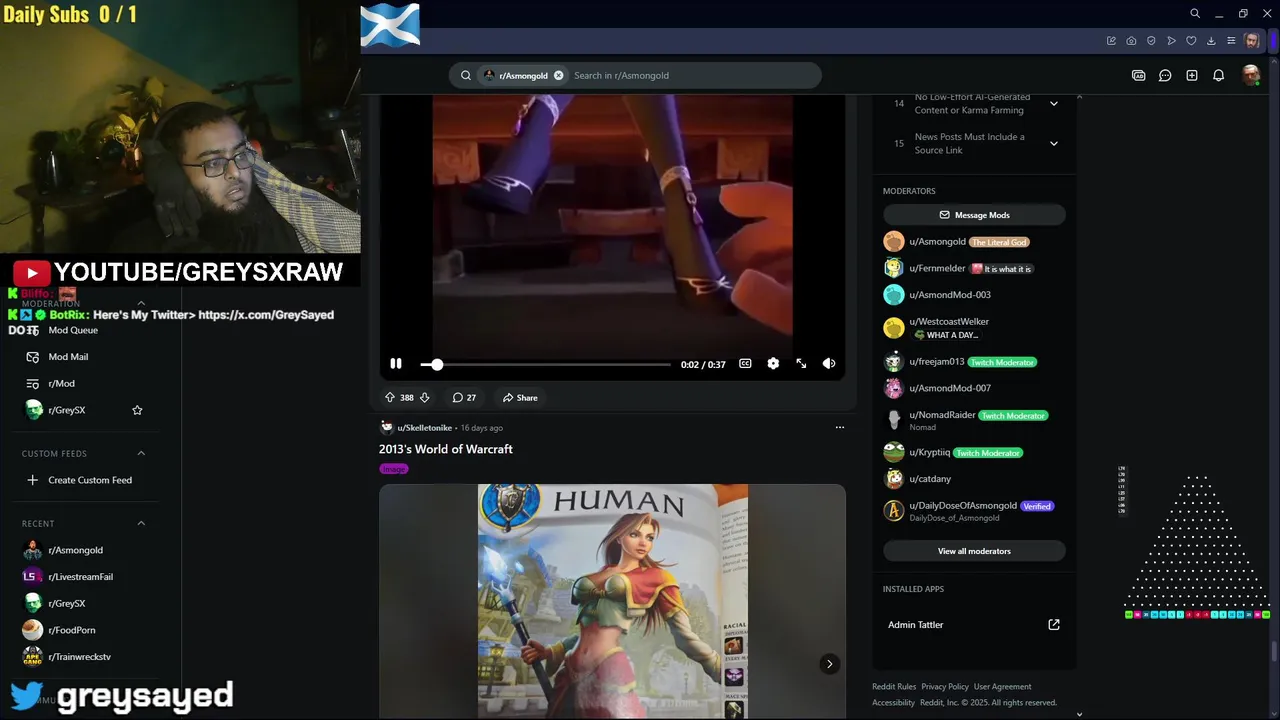Viewport: 1280px width, 720px height.
Task: Take a snapshot with the camera icon
Action: tap(1131, 41)
